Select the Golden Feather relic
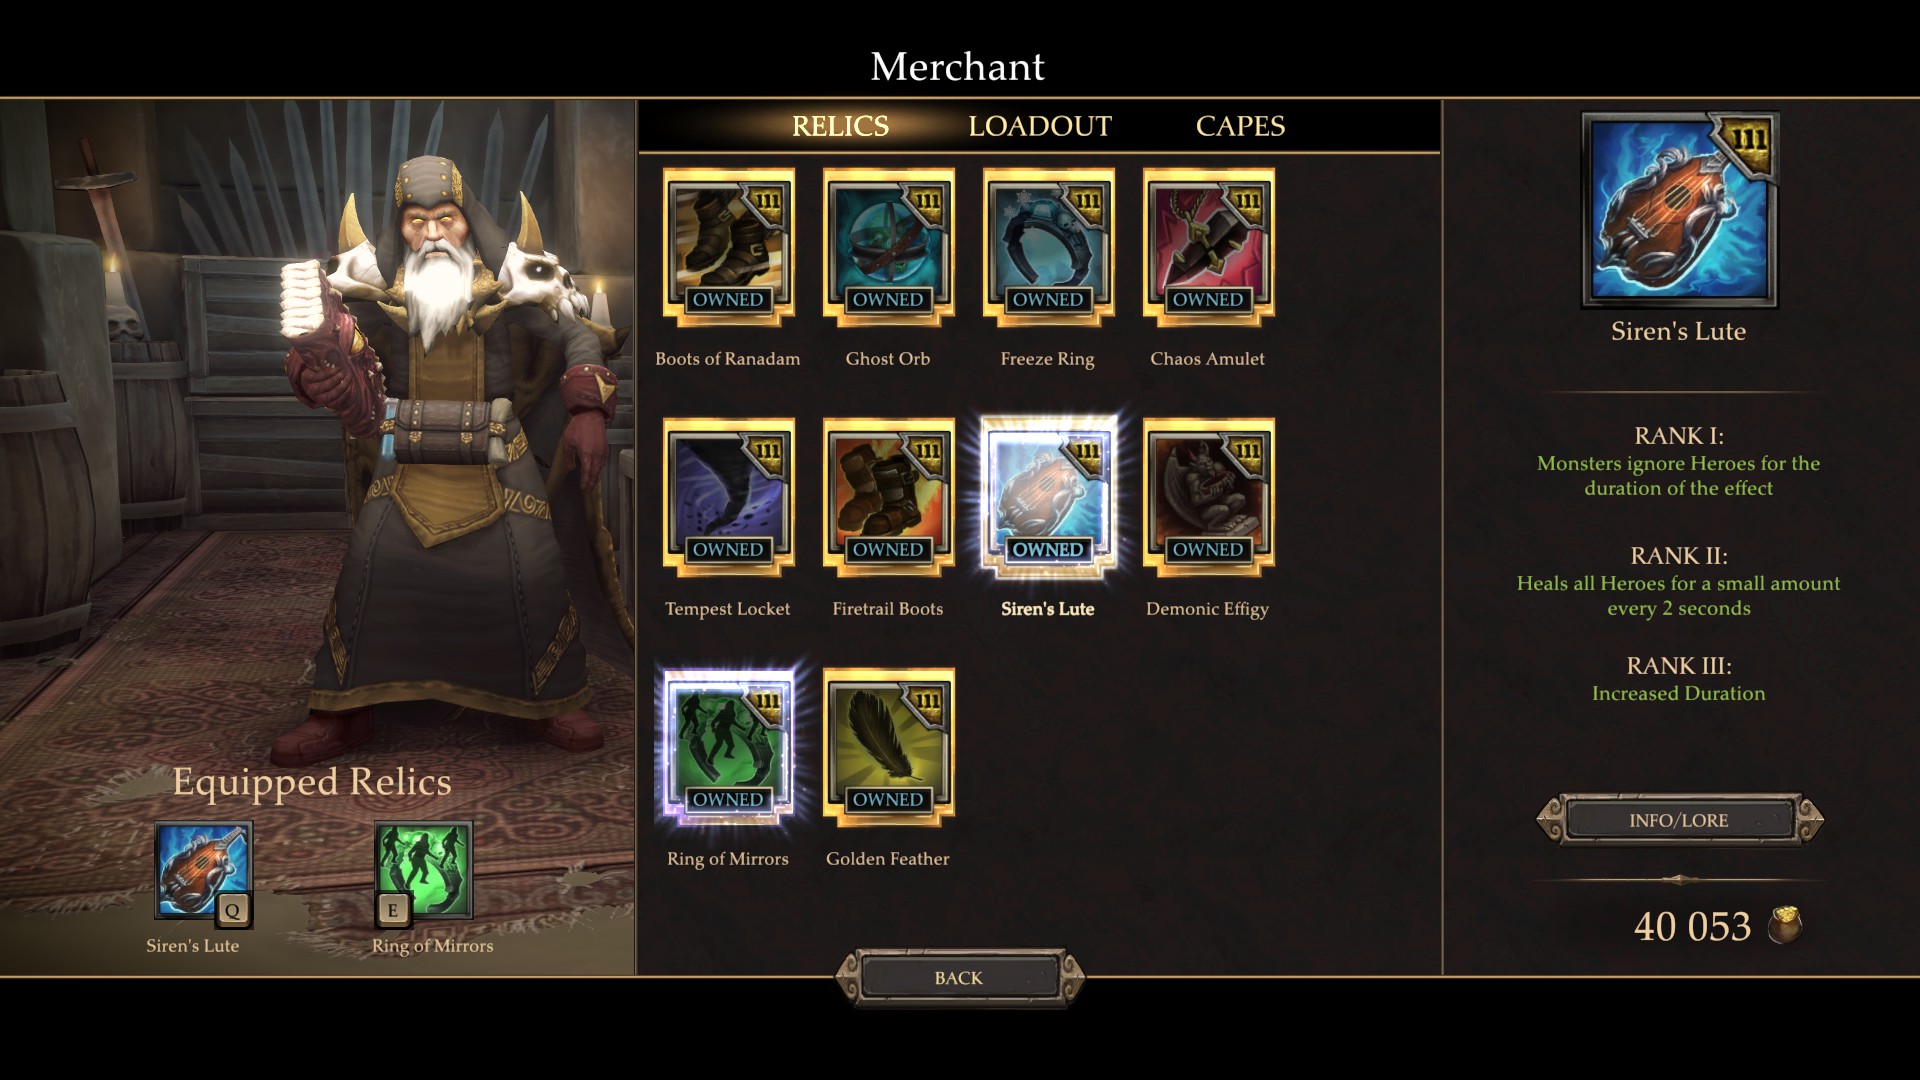The width and height of the screenshot is (1920, 1080). coord(888,747)
